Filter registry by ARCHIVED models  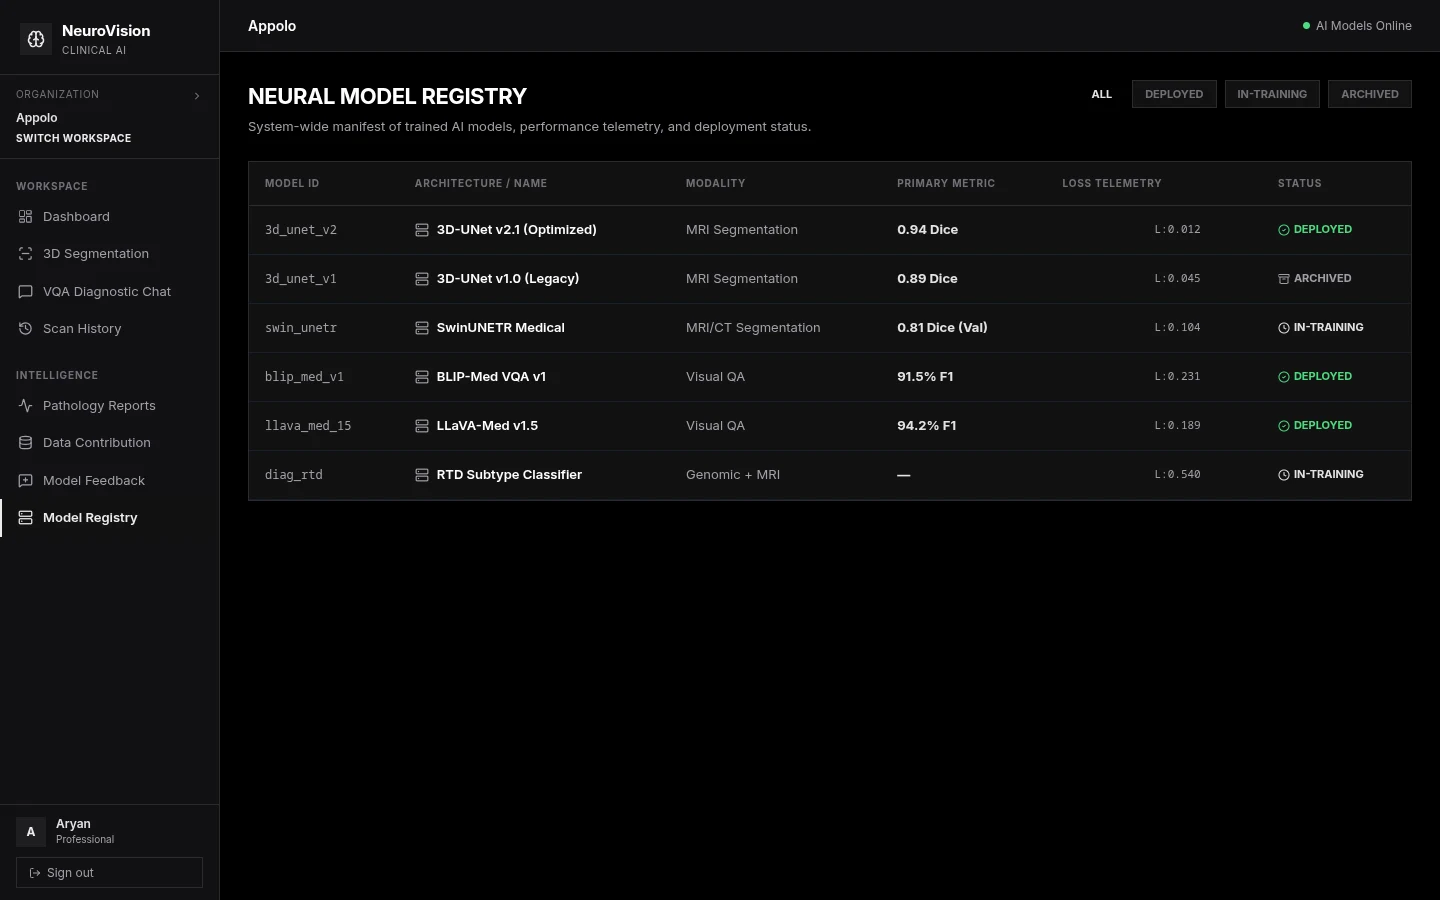pos(1370,94)
